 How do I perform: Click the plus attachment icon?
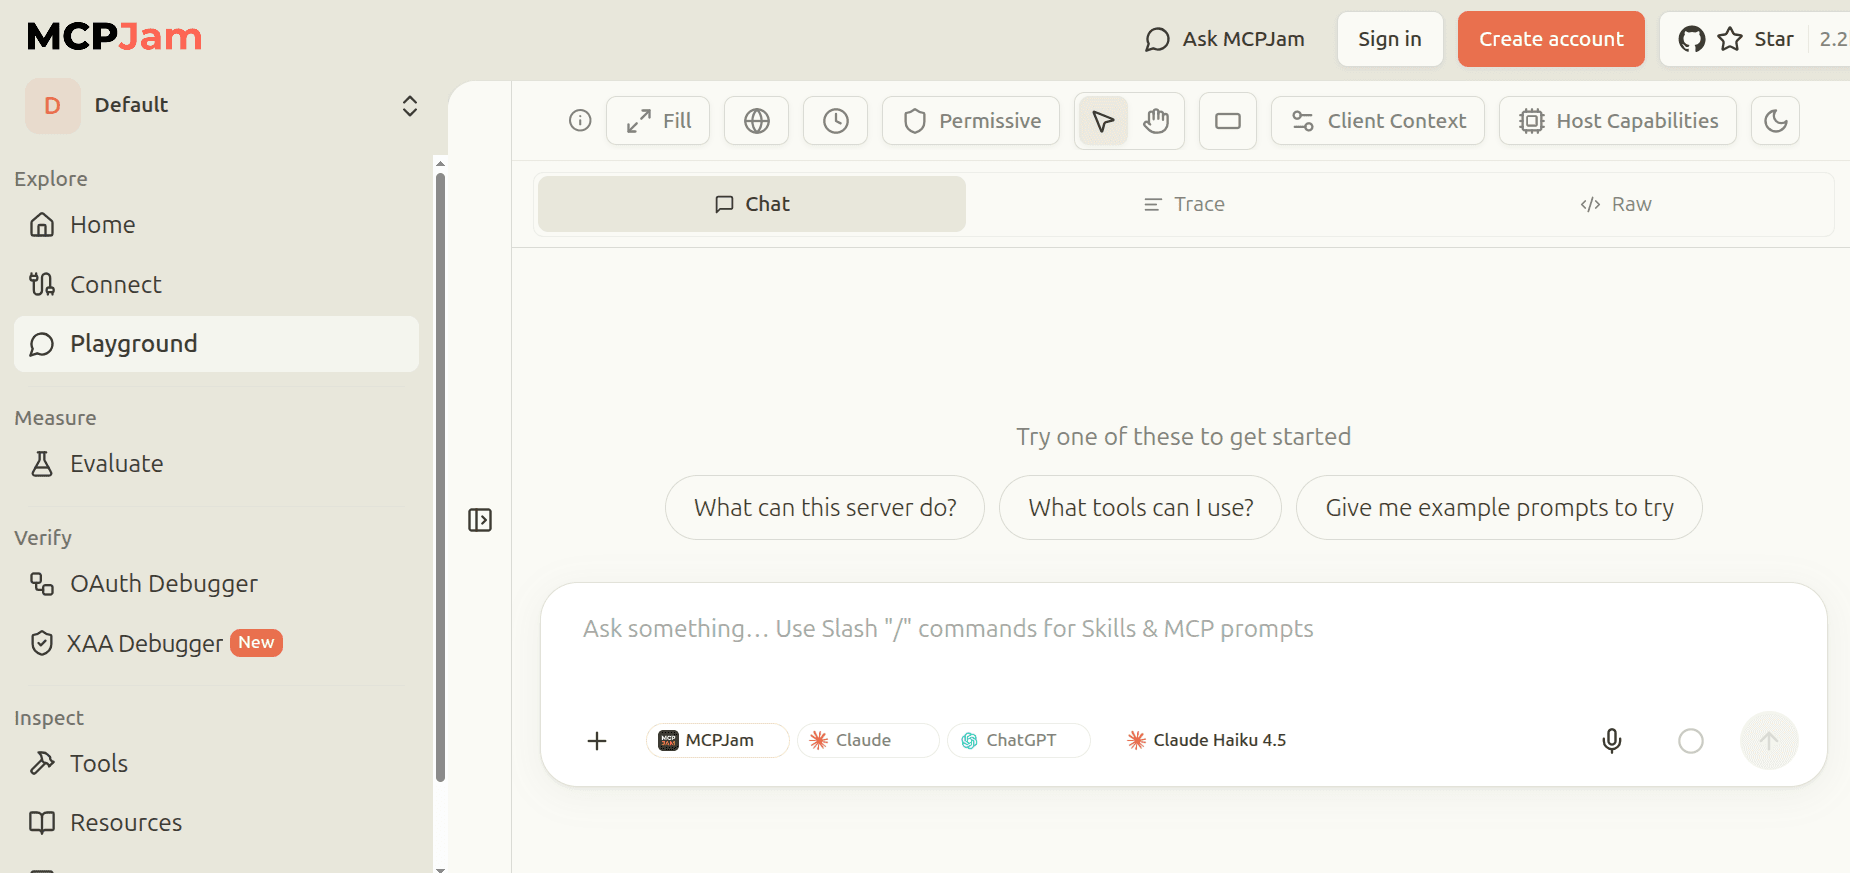click(597, 741)
